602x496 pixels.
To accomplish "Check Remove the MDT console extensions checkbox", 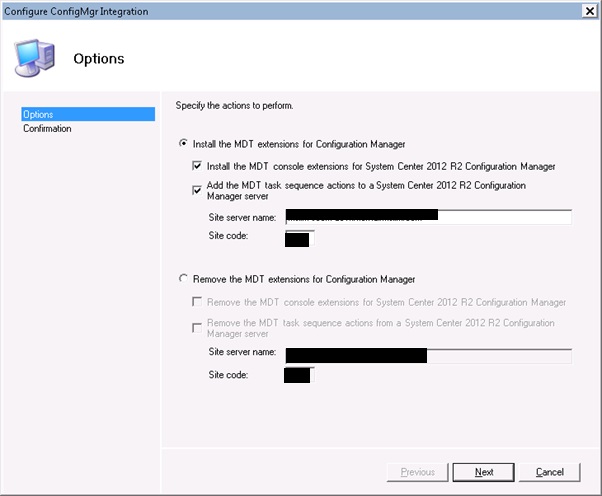I will point(197,302).
